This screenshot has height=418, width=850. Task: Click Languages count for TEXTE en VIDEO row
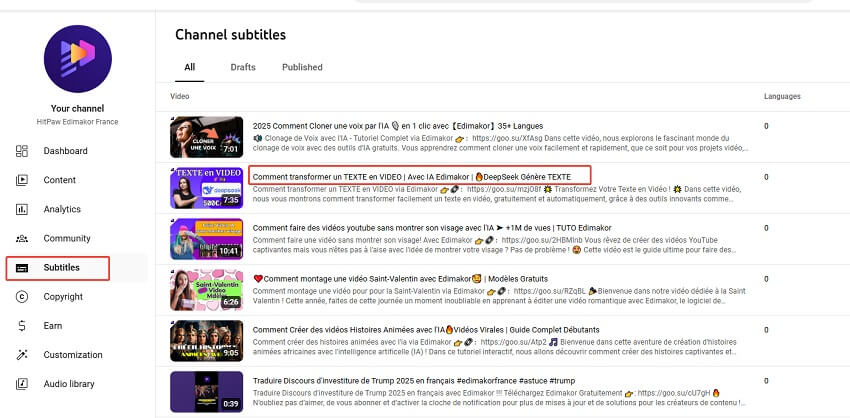click(x=766, y=177)
